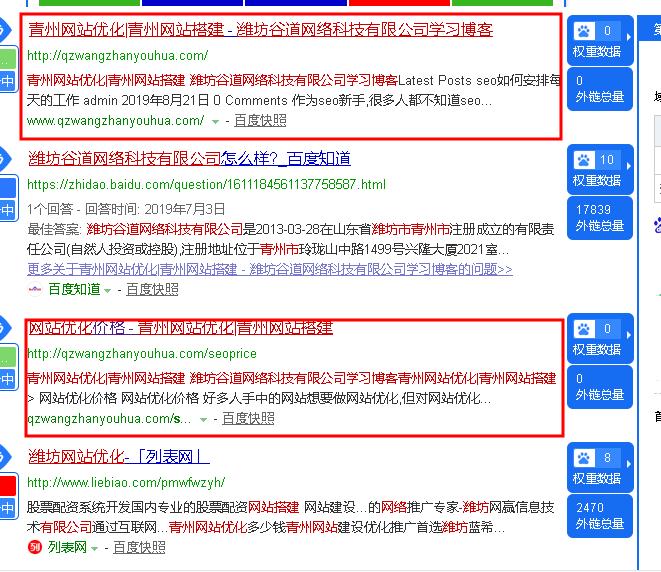The image size is (661, 572).
Task: Click paw icon with weight 0 on first result
Action: pos(584,31)
